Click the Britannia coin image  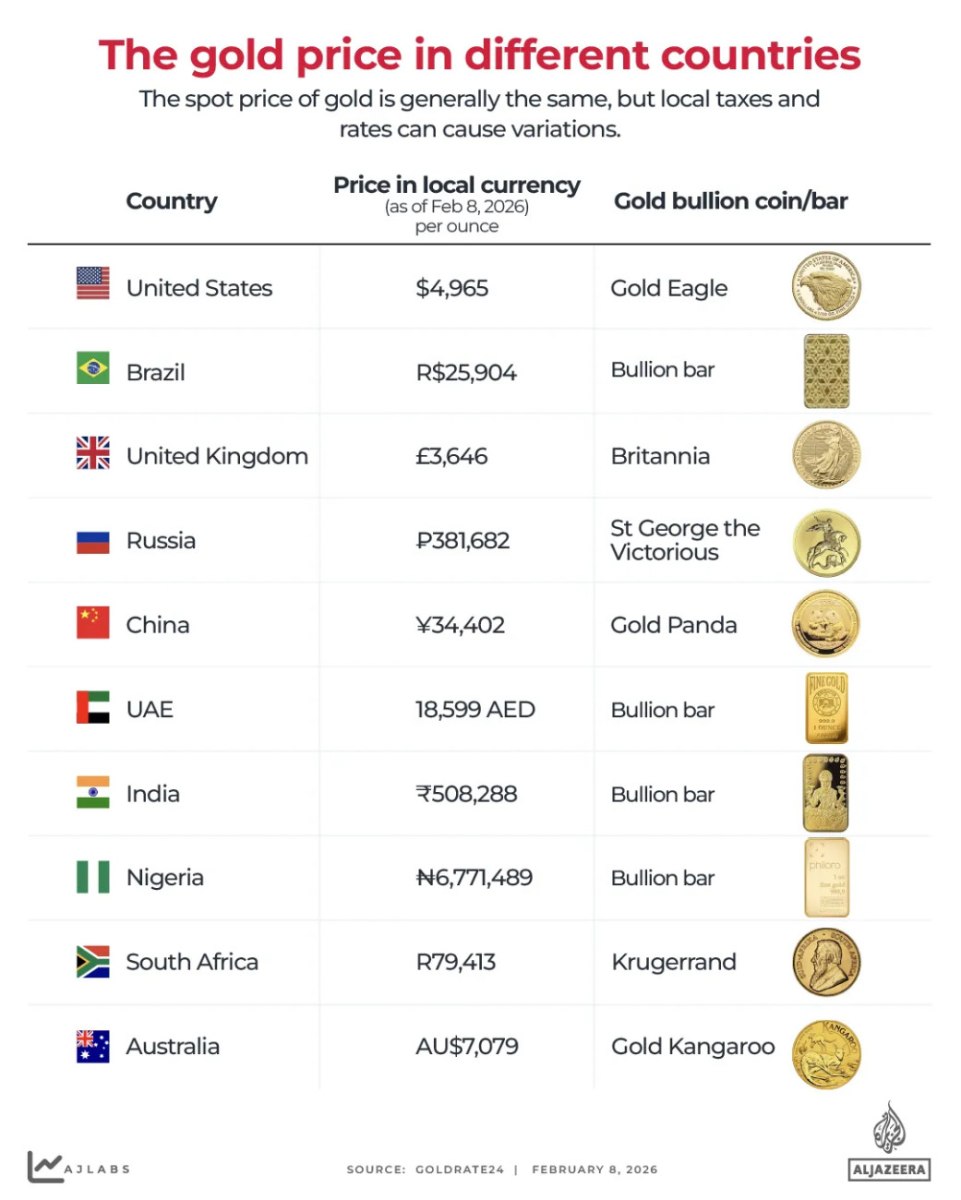click(x=826, y=455)
